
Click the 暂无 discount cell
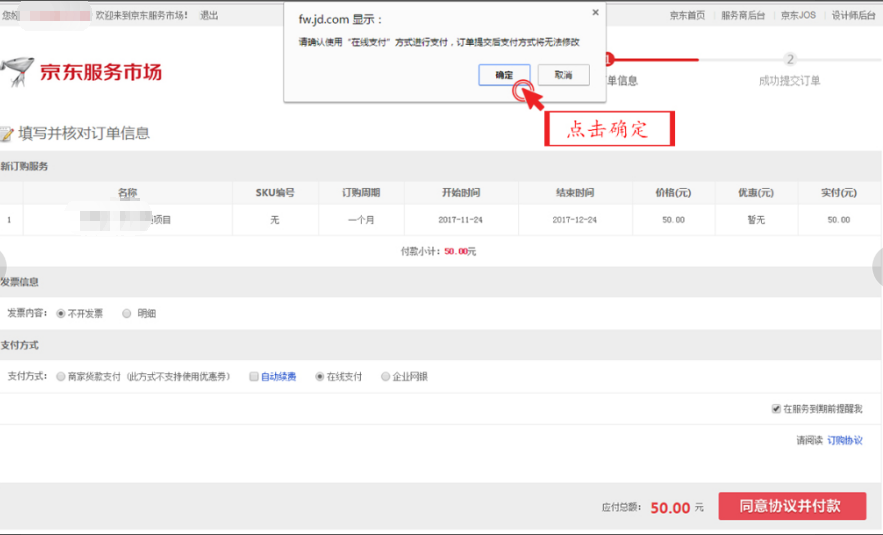pos(756,220)
